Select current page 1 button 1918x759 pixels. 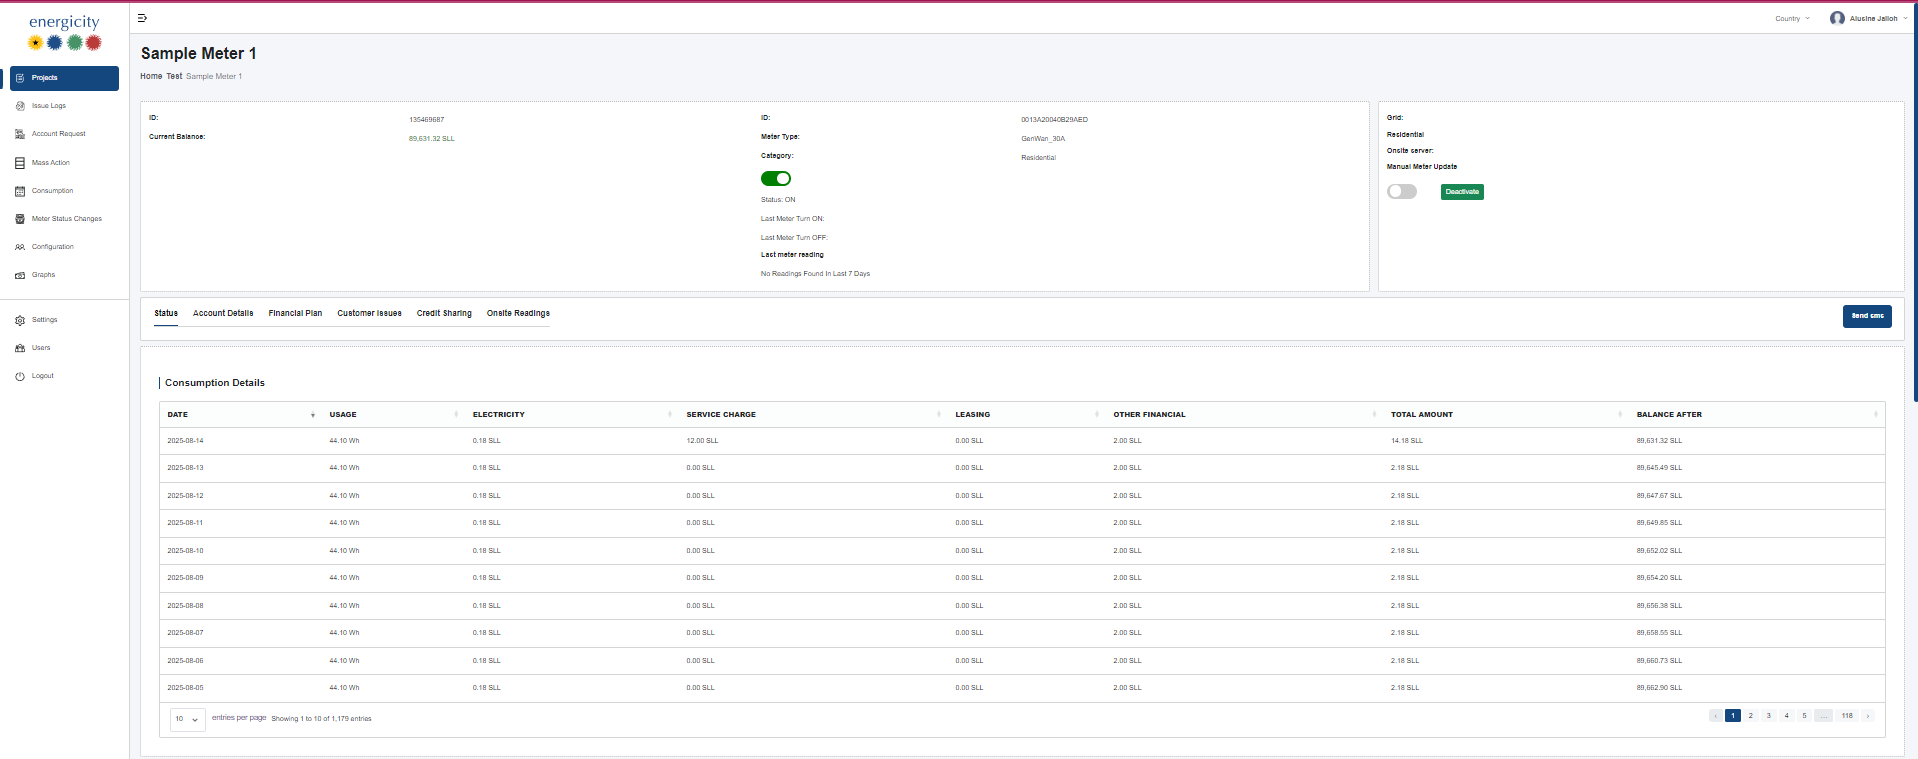point(1733,716)
